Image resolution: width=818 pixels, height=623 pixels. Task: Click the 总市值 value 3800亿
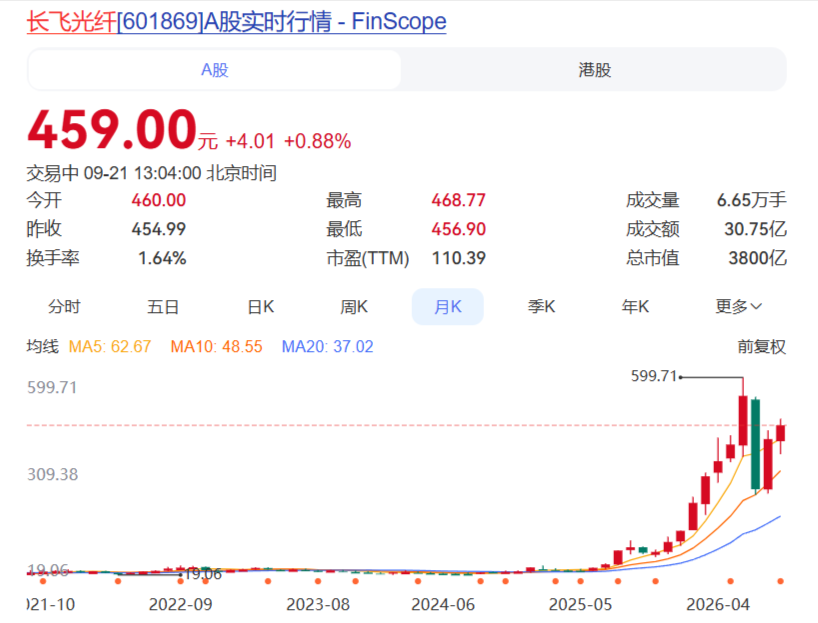pos(757,258)
